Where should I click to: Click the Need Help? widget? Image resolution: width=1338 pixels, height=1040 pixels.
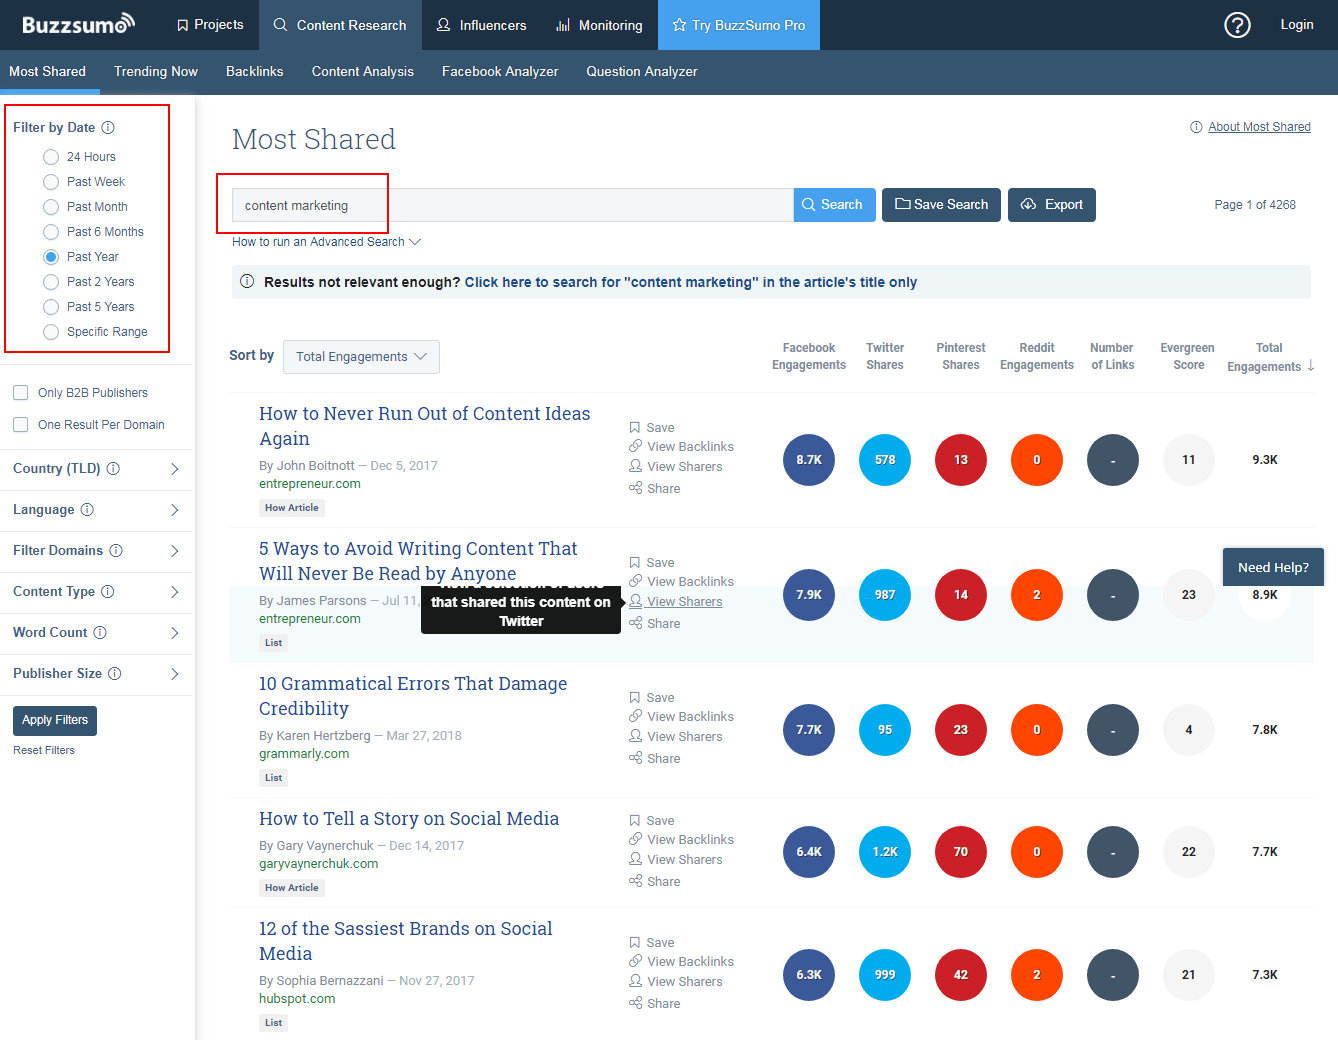click(1273, 567)
